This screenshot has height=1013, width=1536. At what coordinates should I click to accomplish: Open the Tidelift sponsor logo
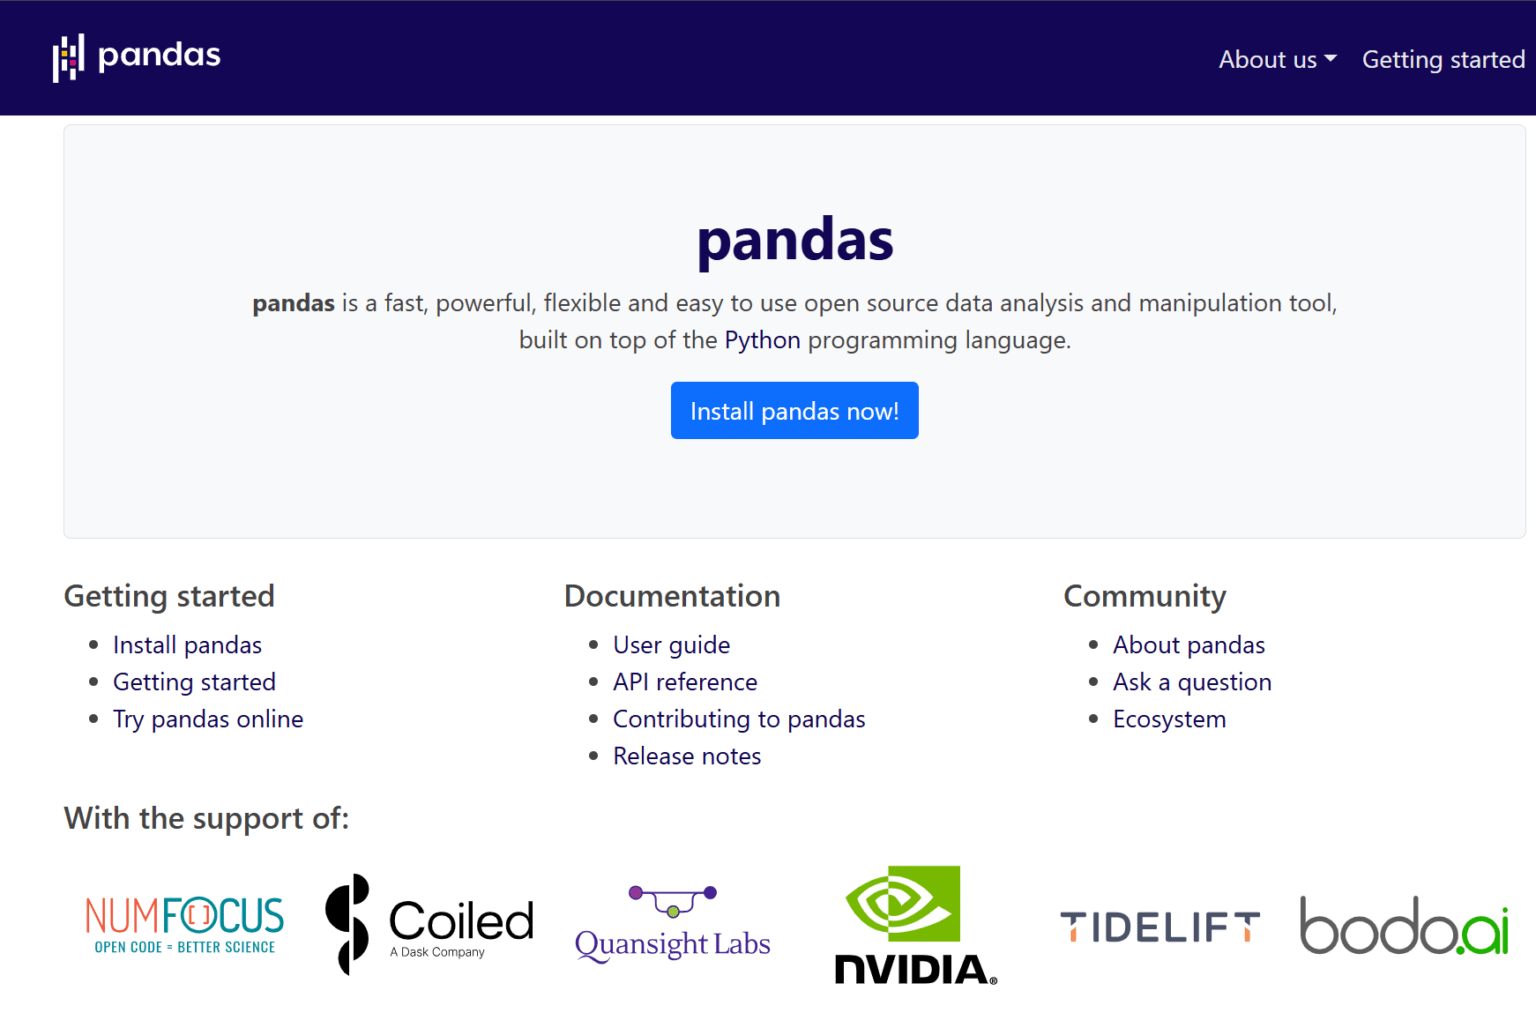coord(1159,927)
